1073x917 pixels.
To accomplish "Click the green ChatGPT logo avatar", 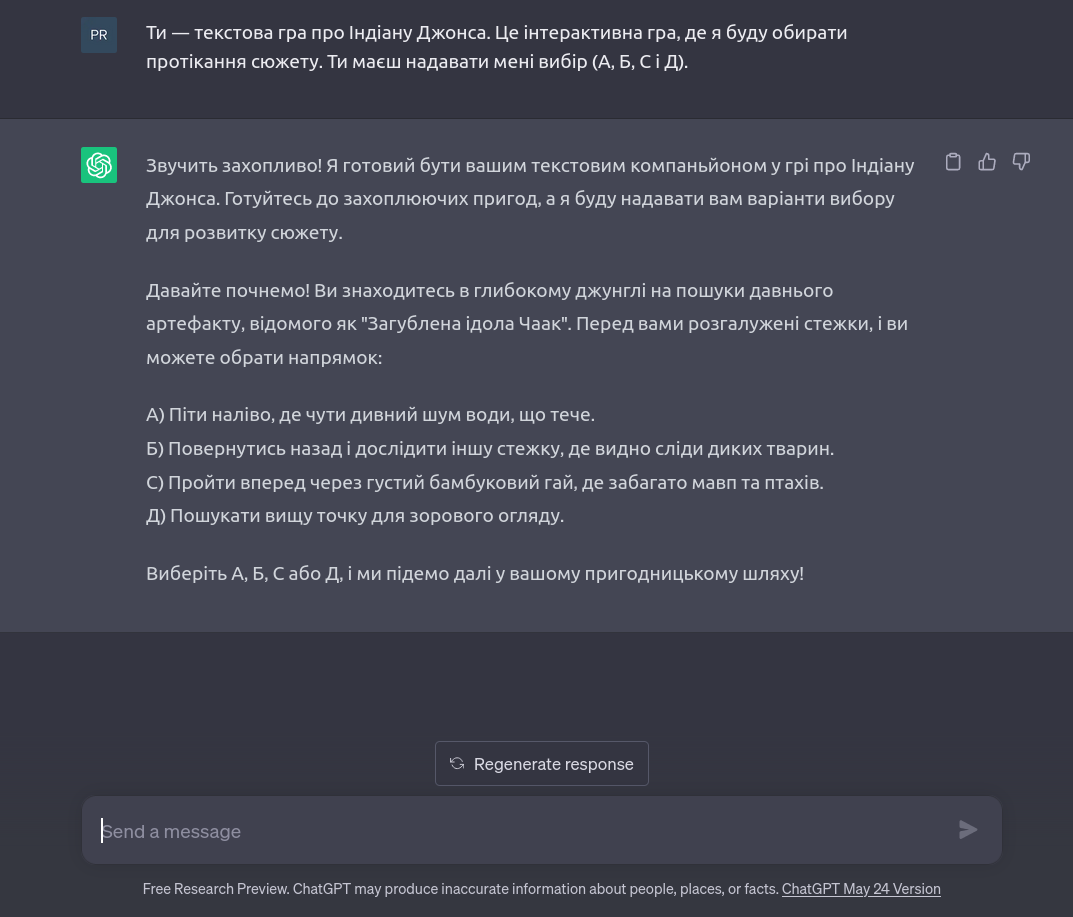I will [99, 165].
